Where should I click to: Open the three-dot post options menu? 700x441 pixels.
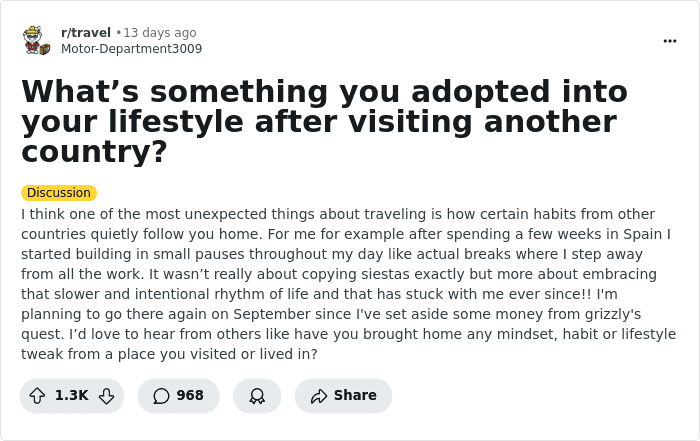click(670, 41)
